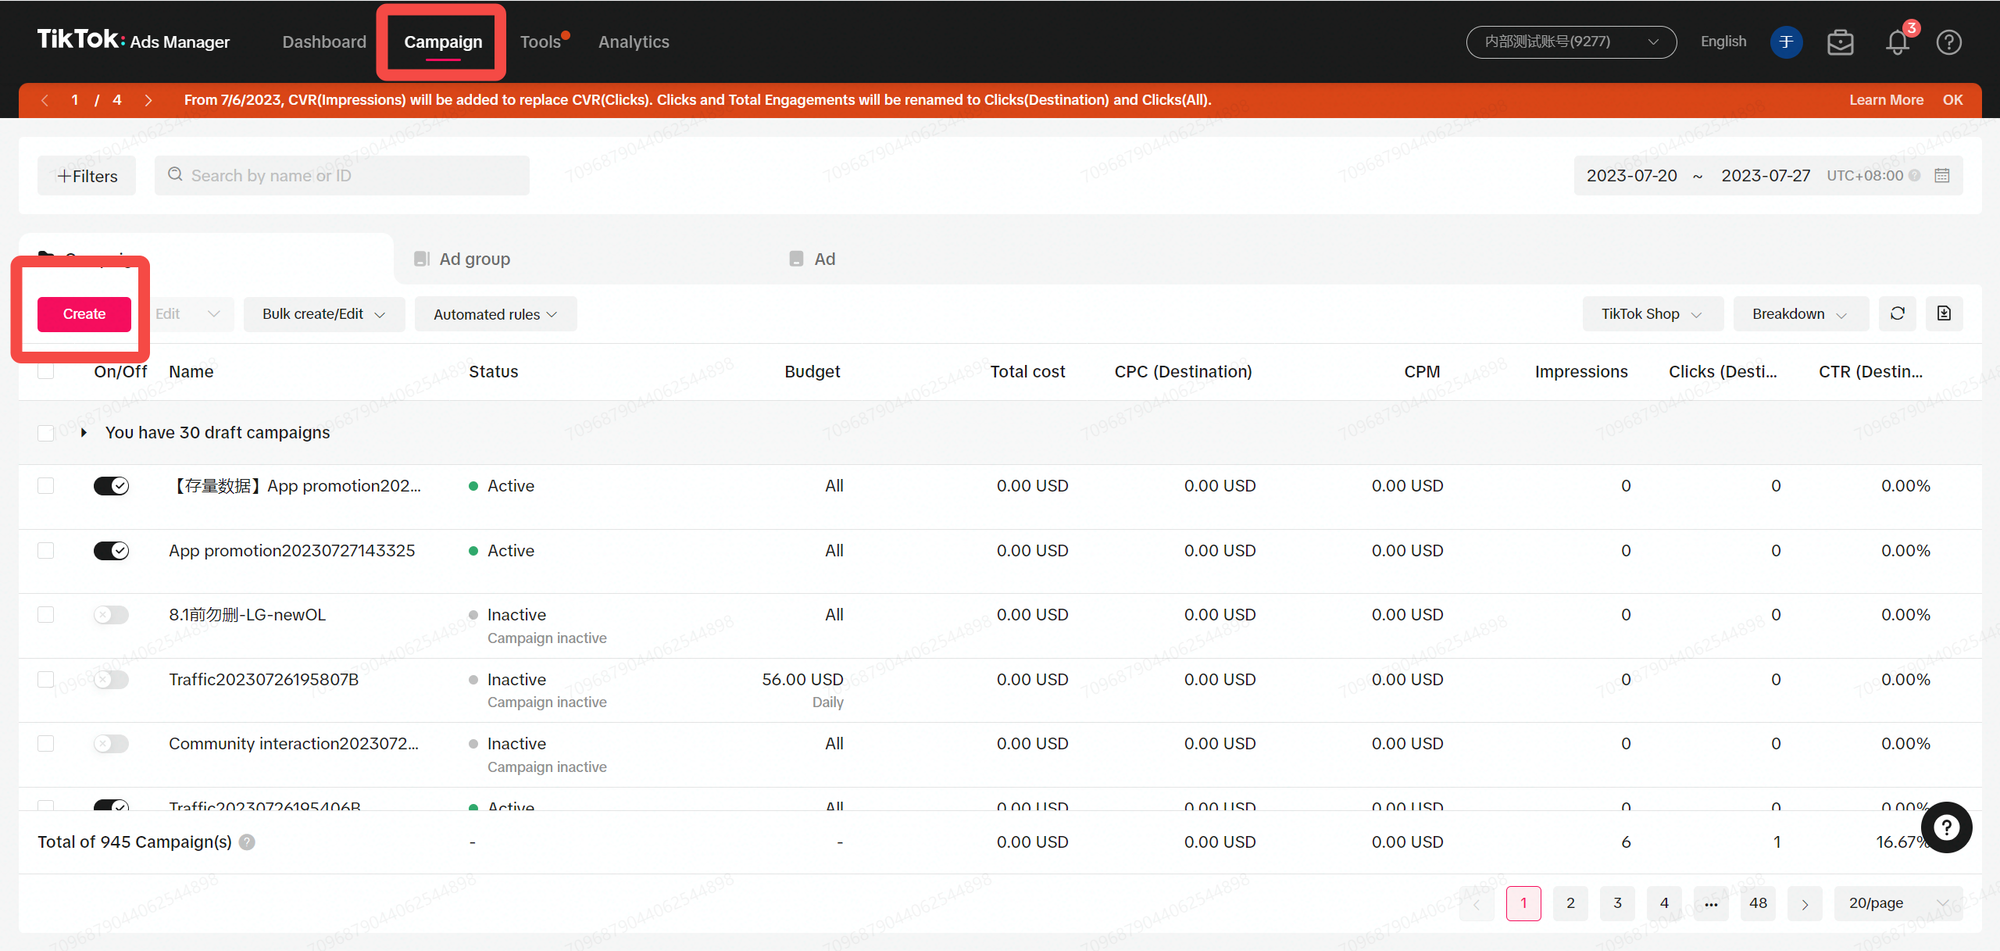The image size is (2000, 951).
Task: Open the date range calendar icon
Action: coord(1942,176)
